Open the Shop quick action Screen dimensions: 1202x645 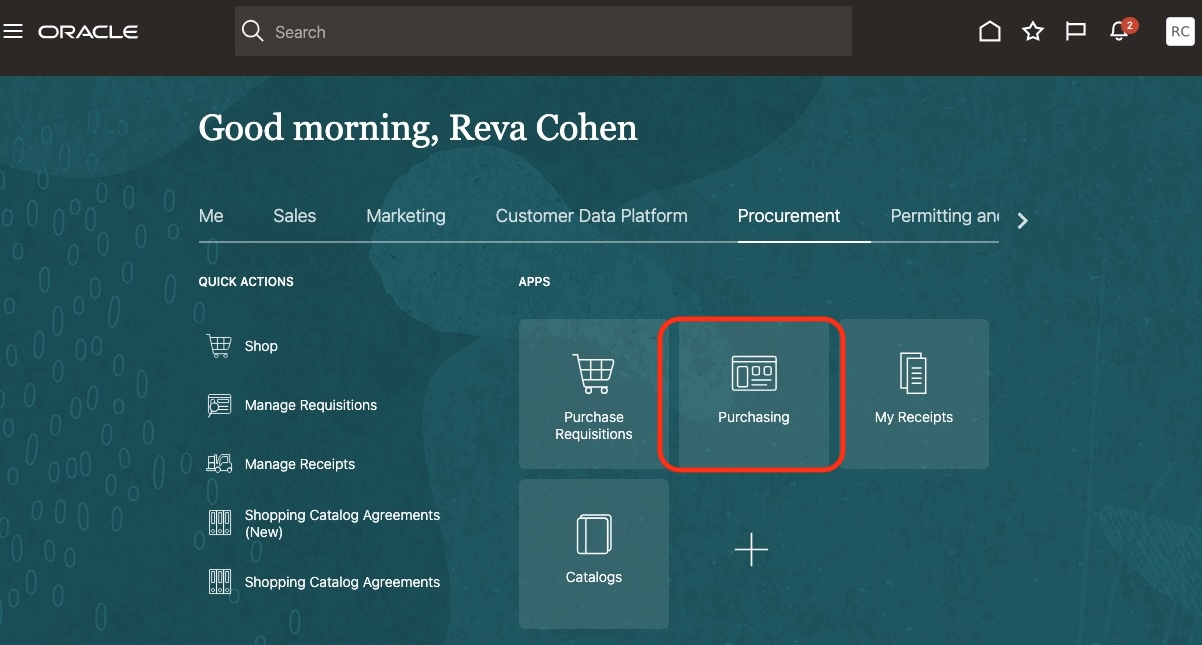click(261, 346)
